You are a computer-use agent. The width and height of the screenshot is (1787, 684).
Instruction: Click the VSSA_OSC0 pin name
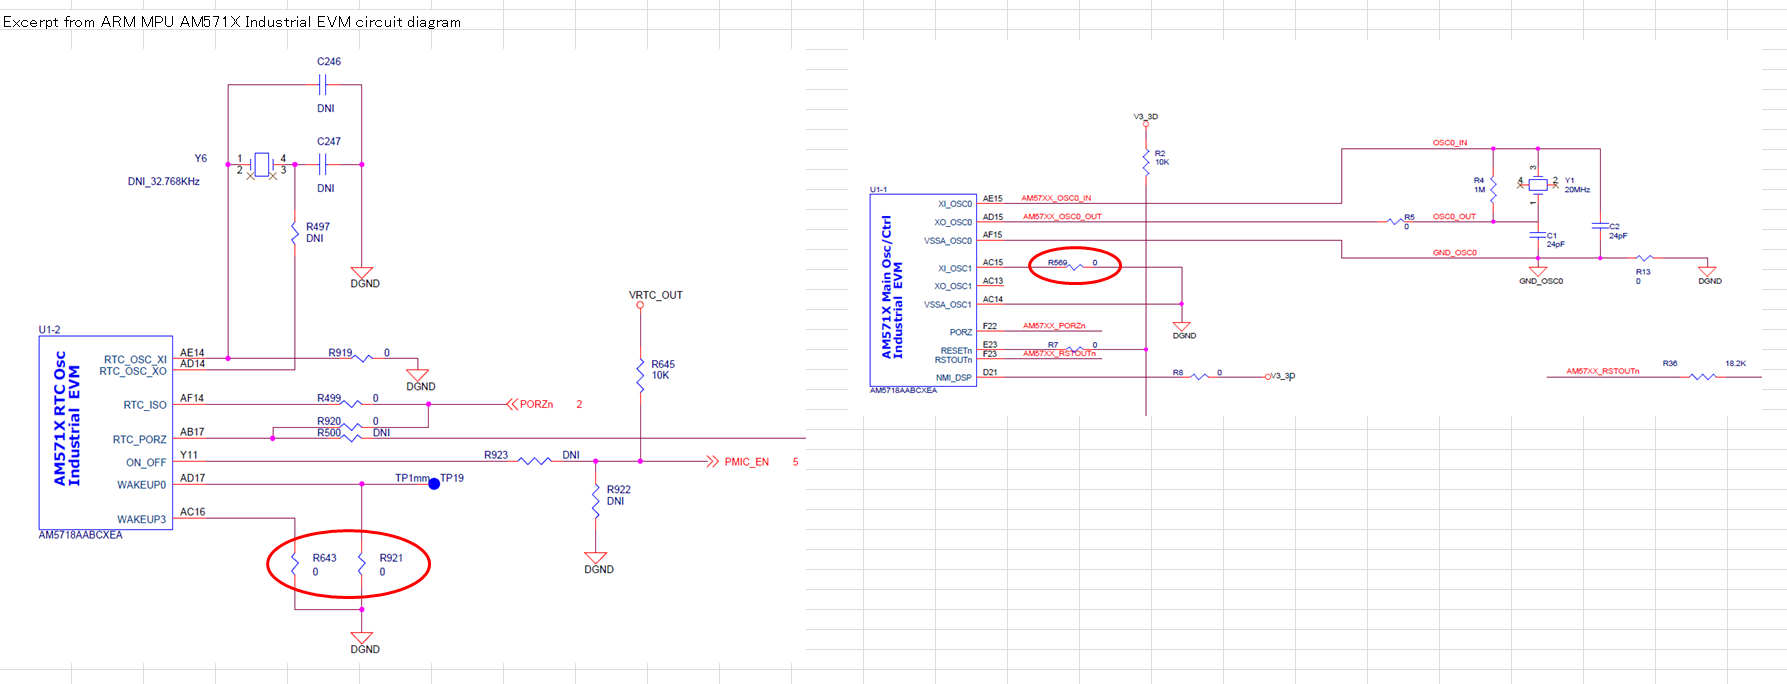(948, 241)
